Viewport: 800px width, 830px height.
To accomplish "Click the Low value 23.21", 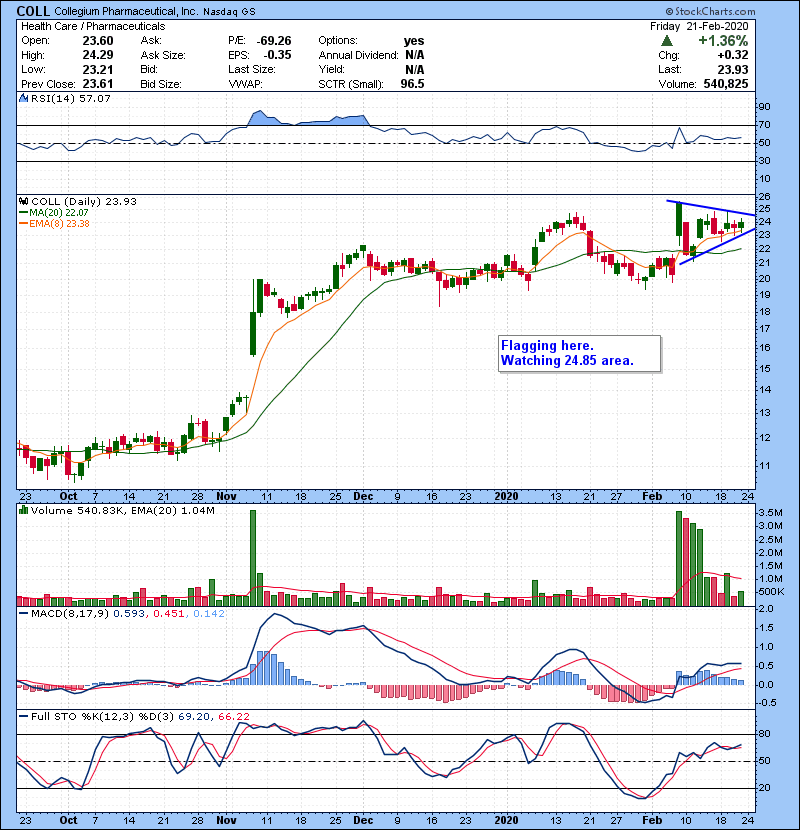I will tap(97, 69).
